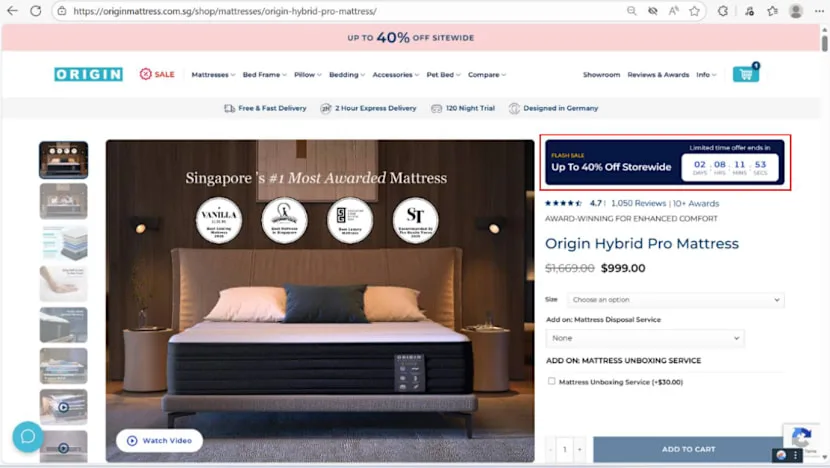Open the Showroom page
Image resolution: width=830 pixels, height=468 pixels.
[601, 75]
